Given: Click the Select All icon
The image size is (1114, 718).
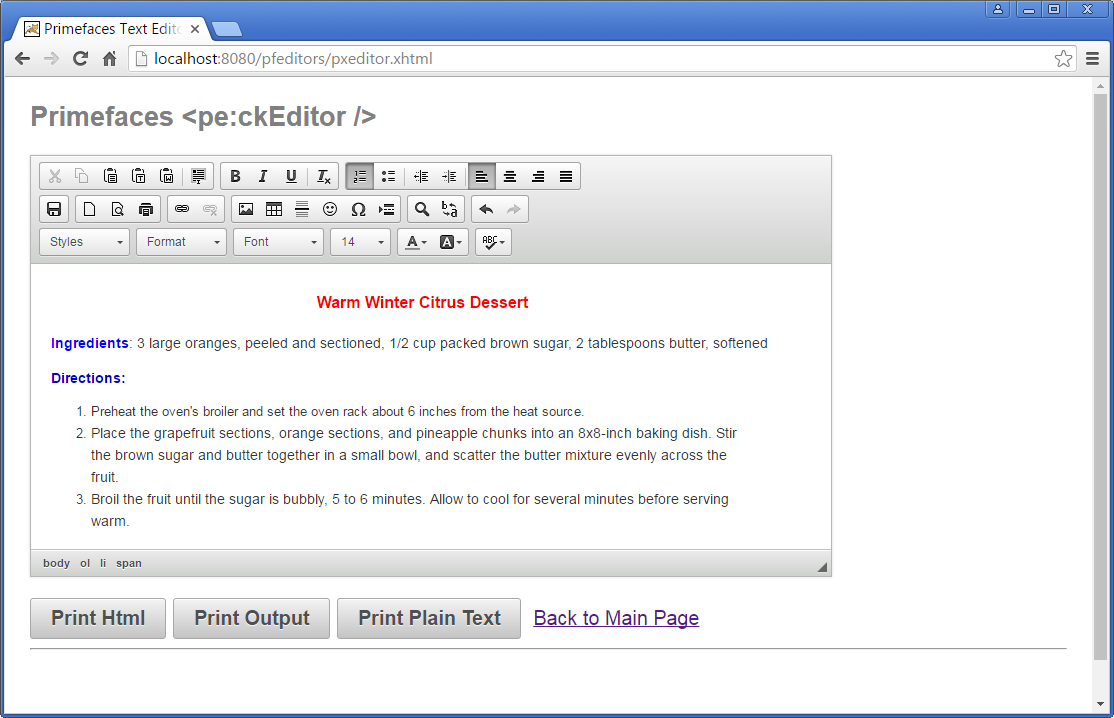Looking at the screenshot, I should (198, 176).
